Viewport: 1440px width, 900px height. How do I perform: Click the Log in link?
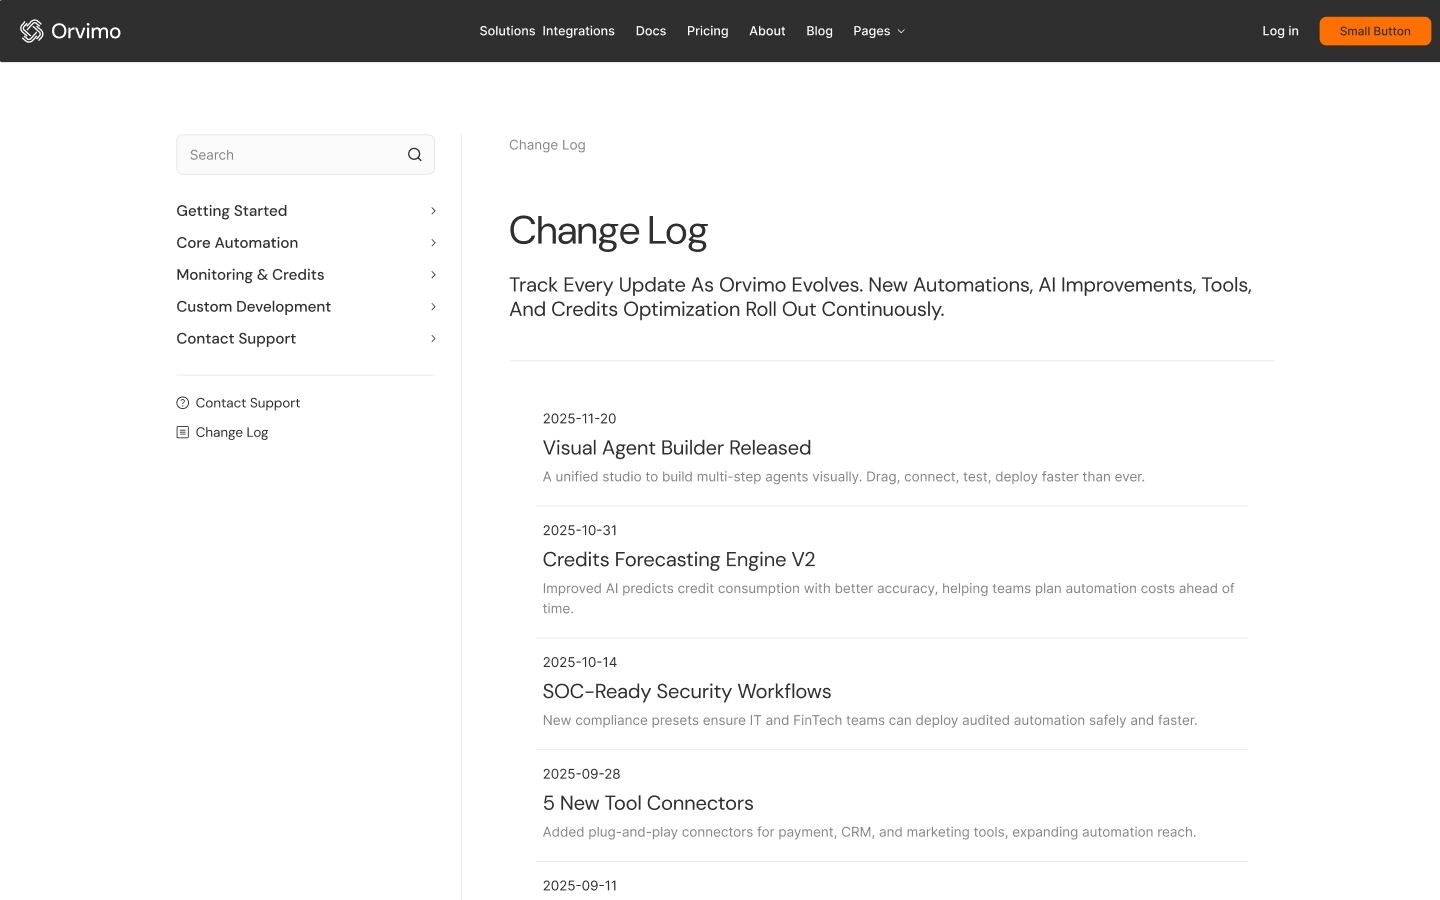pos(1280,31)
